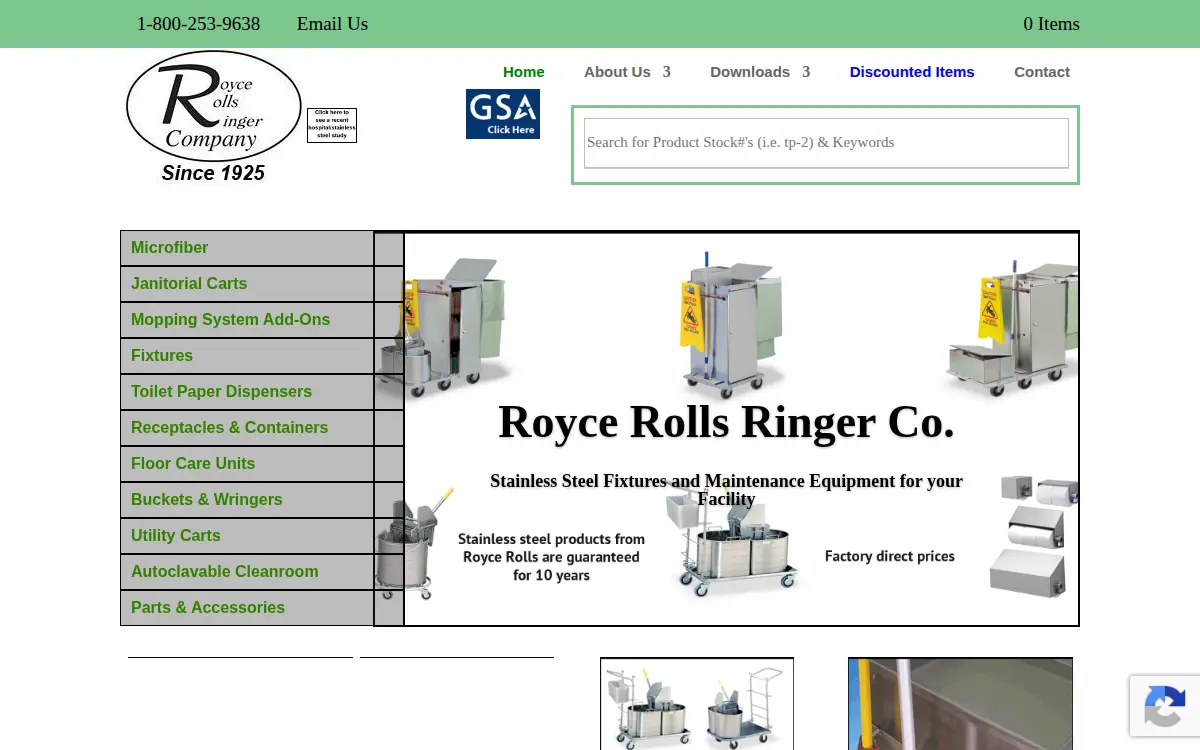Viewport: 1200px width, 750px height.
Task: Click the double-tank mop cart image in banner
Action: [x=732, y=540]
